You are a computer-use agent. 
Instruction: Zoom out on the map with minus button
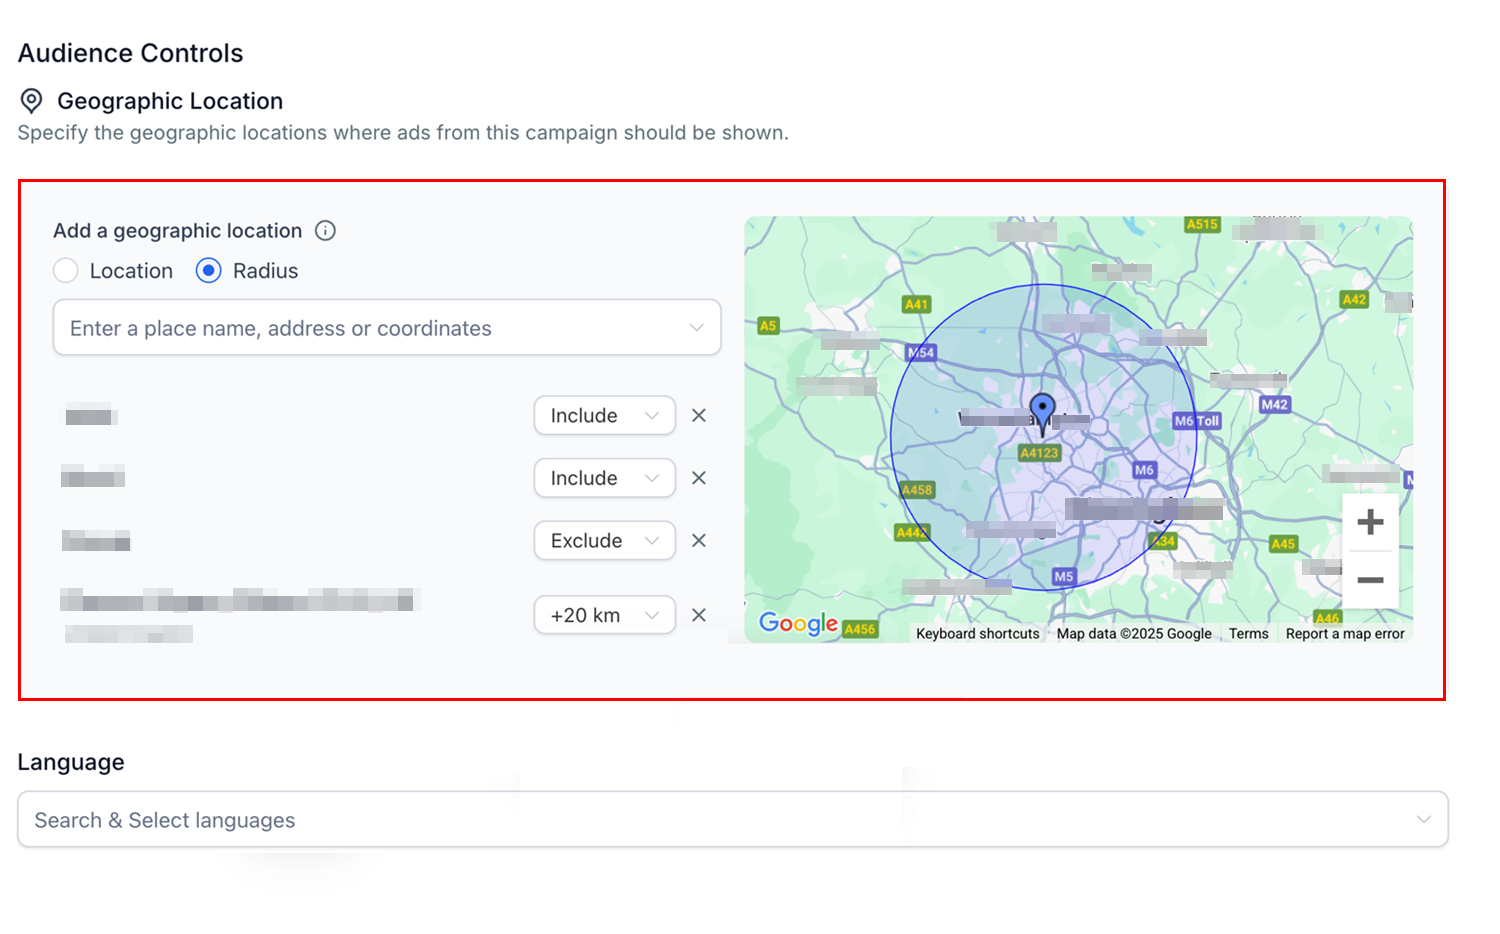pyautogui.click(x=1370, y=580)
